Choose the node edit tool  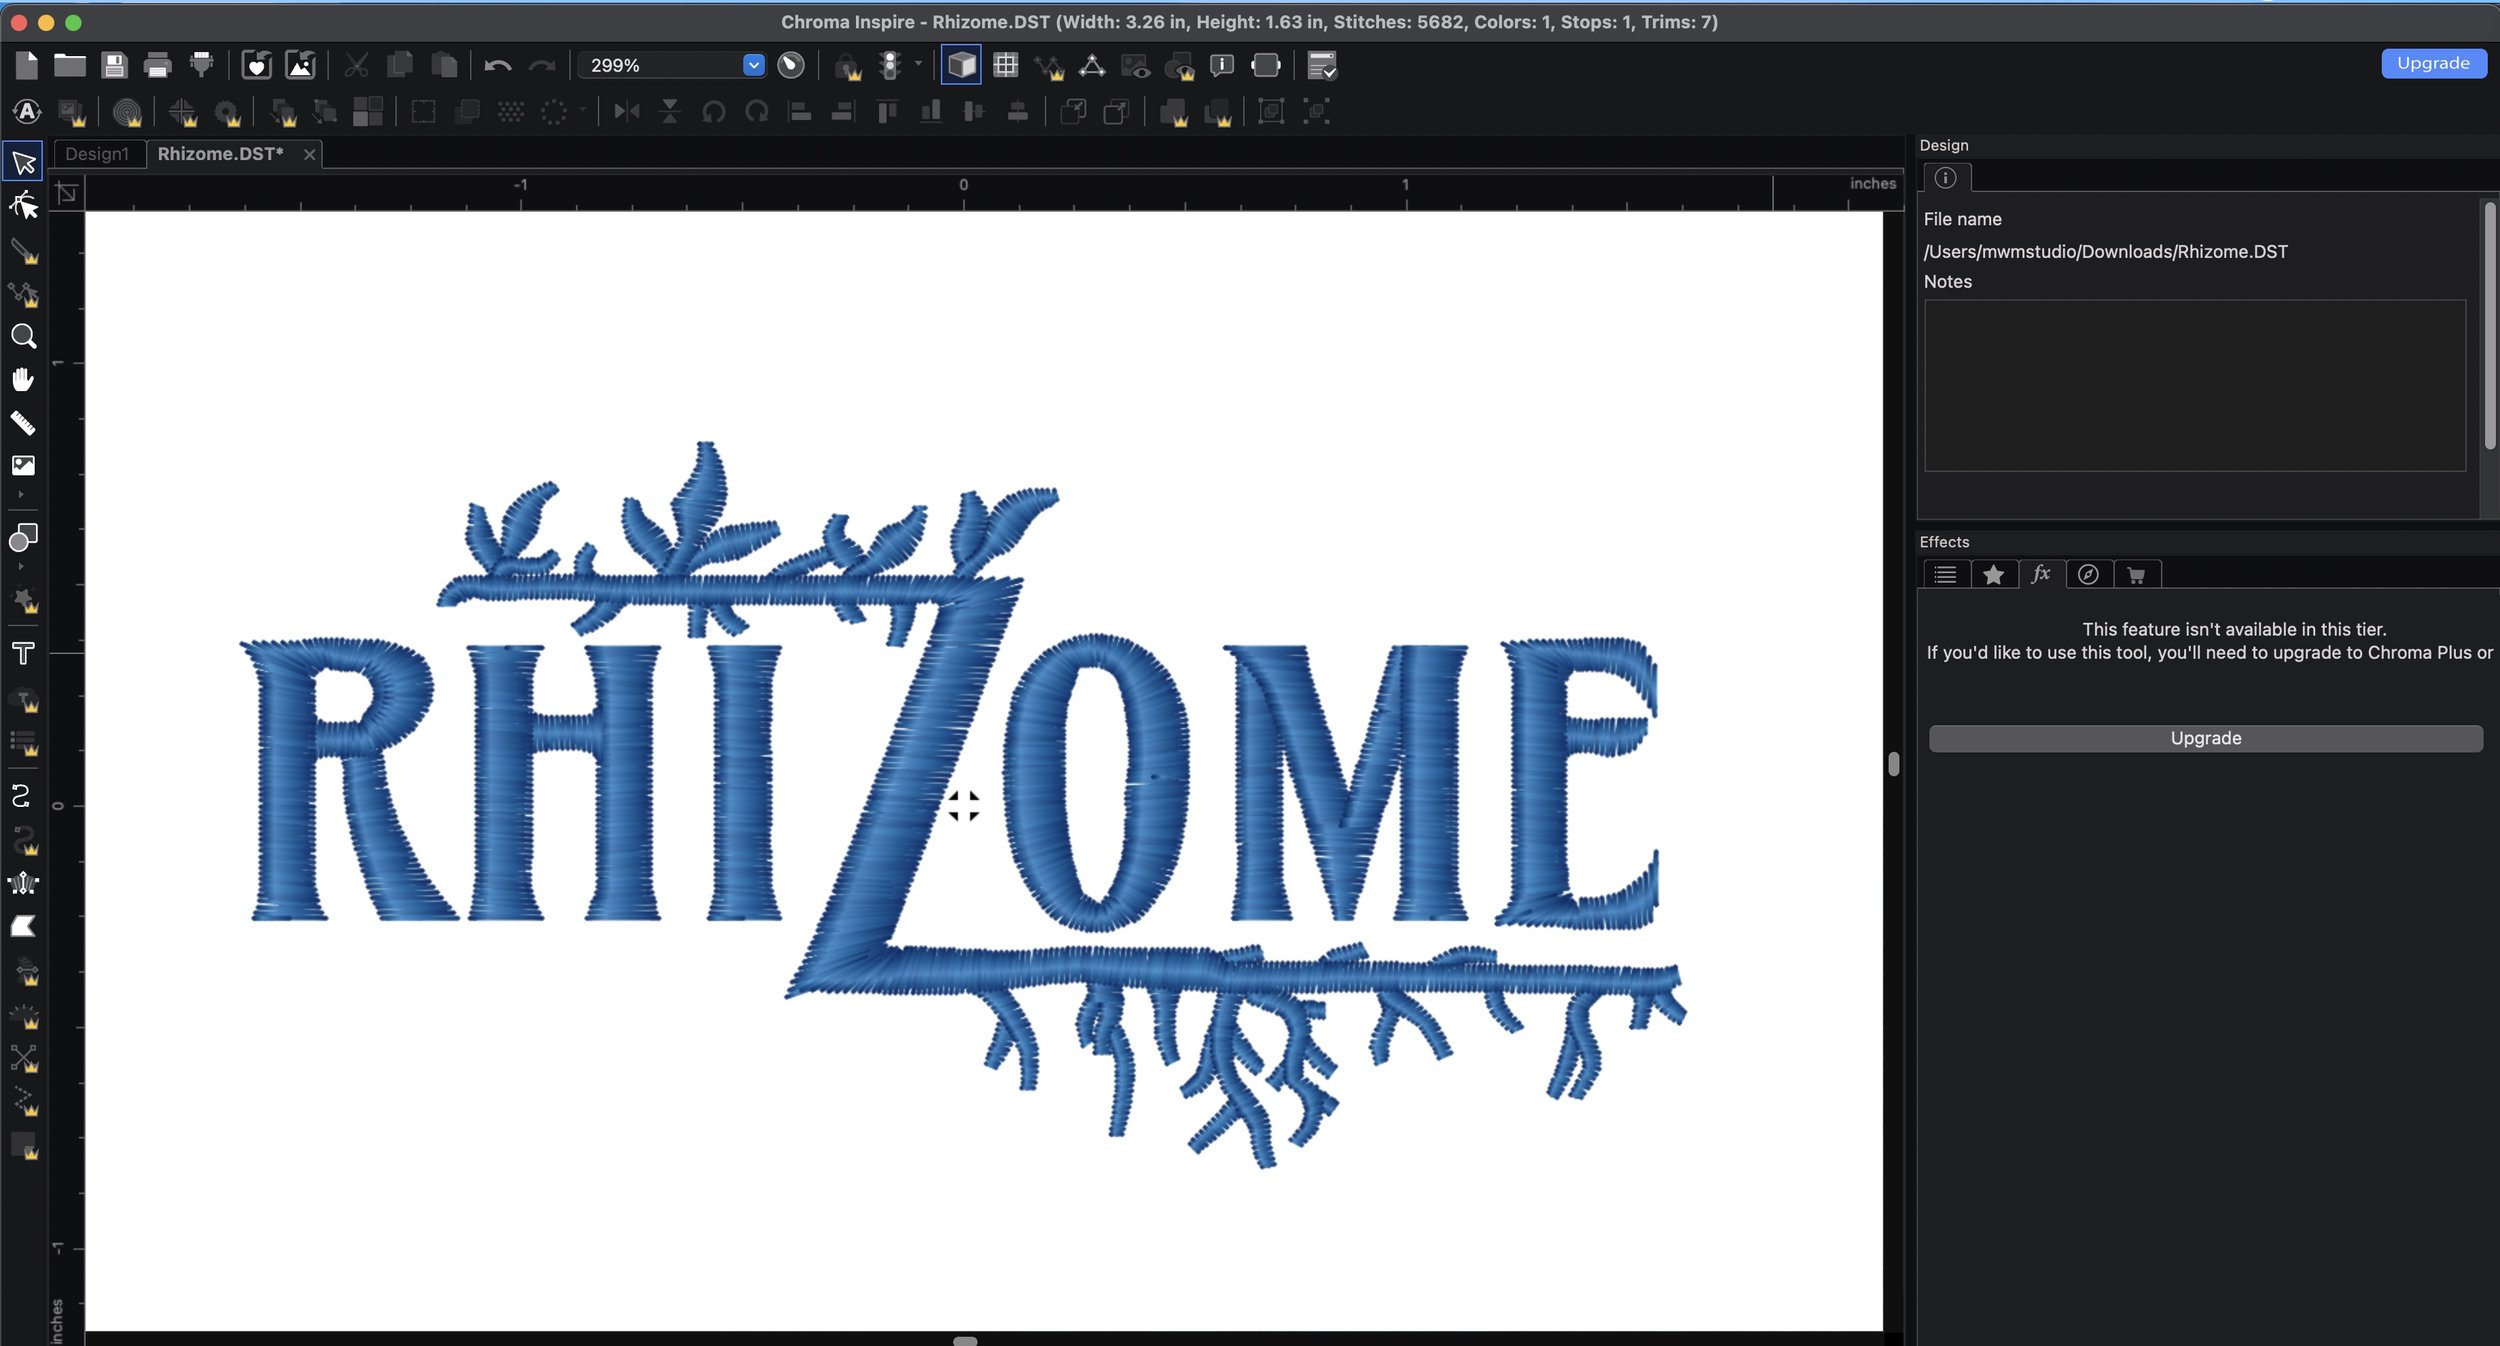pos(23,206)
